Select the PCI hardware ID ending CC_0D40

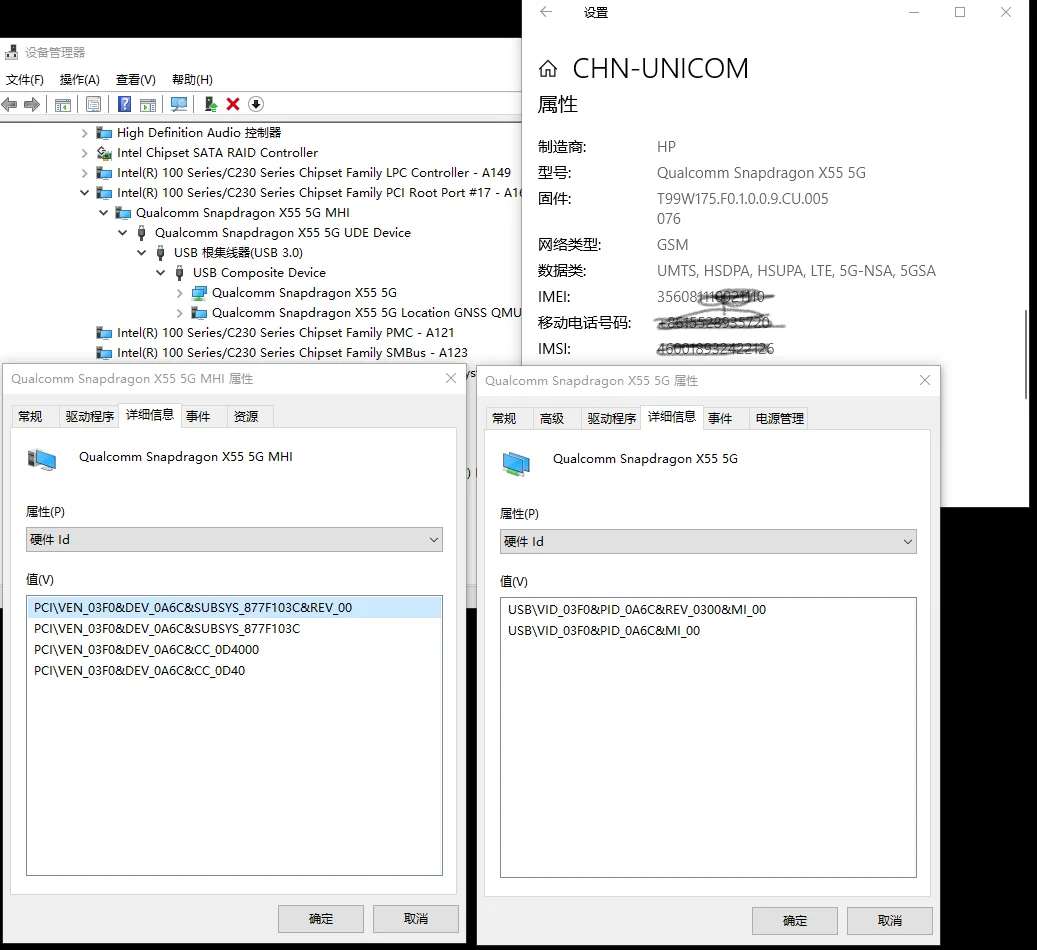[234, 671]
